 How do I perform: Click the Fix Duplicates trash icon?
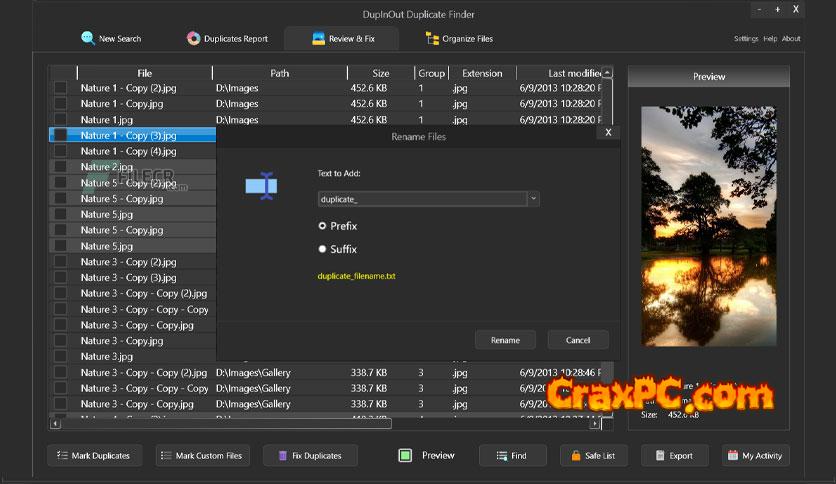coord(281,455)
